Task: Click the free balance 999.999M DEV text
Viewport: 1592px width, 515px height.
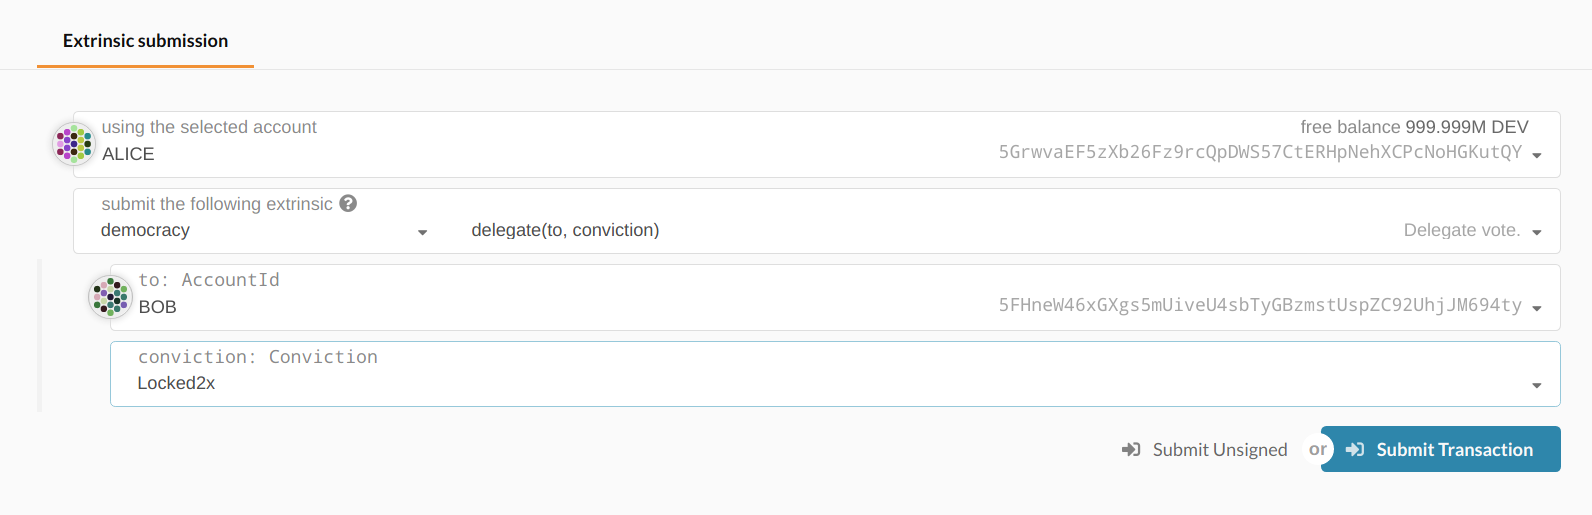Action: [x=1414, y=127]
